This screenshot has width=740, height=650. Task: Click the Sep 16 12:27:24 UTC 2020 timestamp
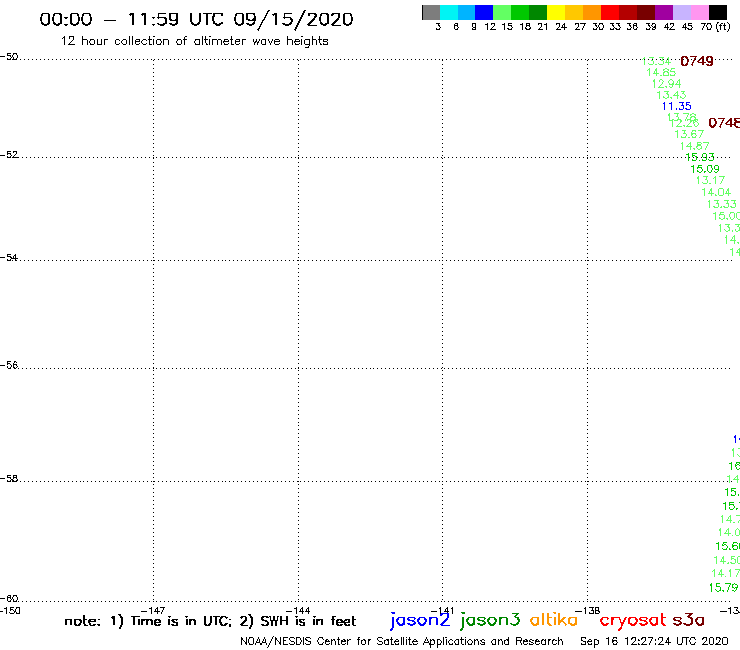[x=654, y=641]
